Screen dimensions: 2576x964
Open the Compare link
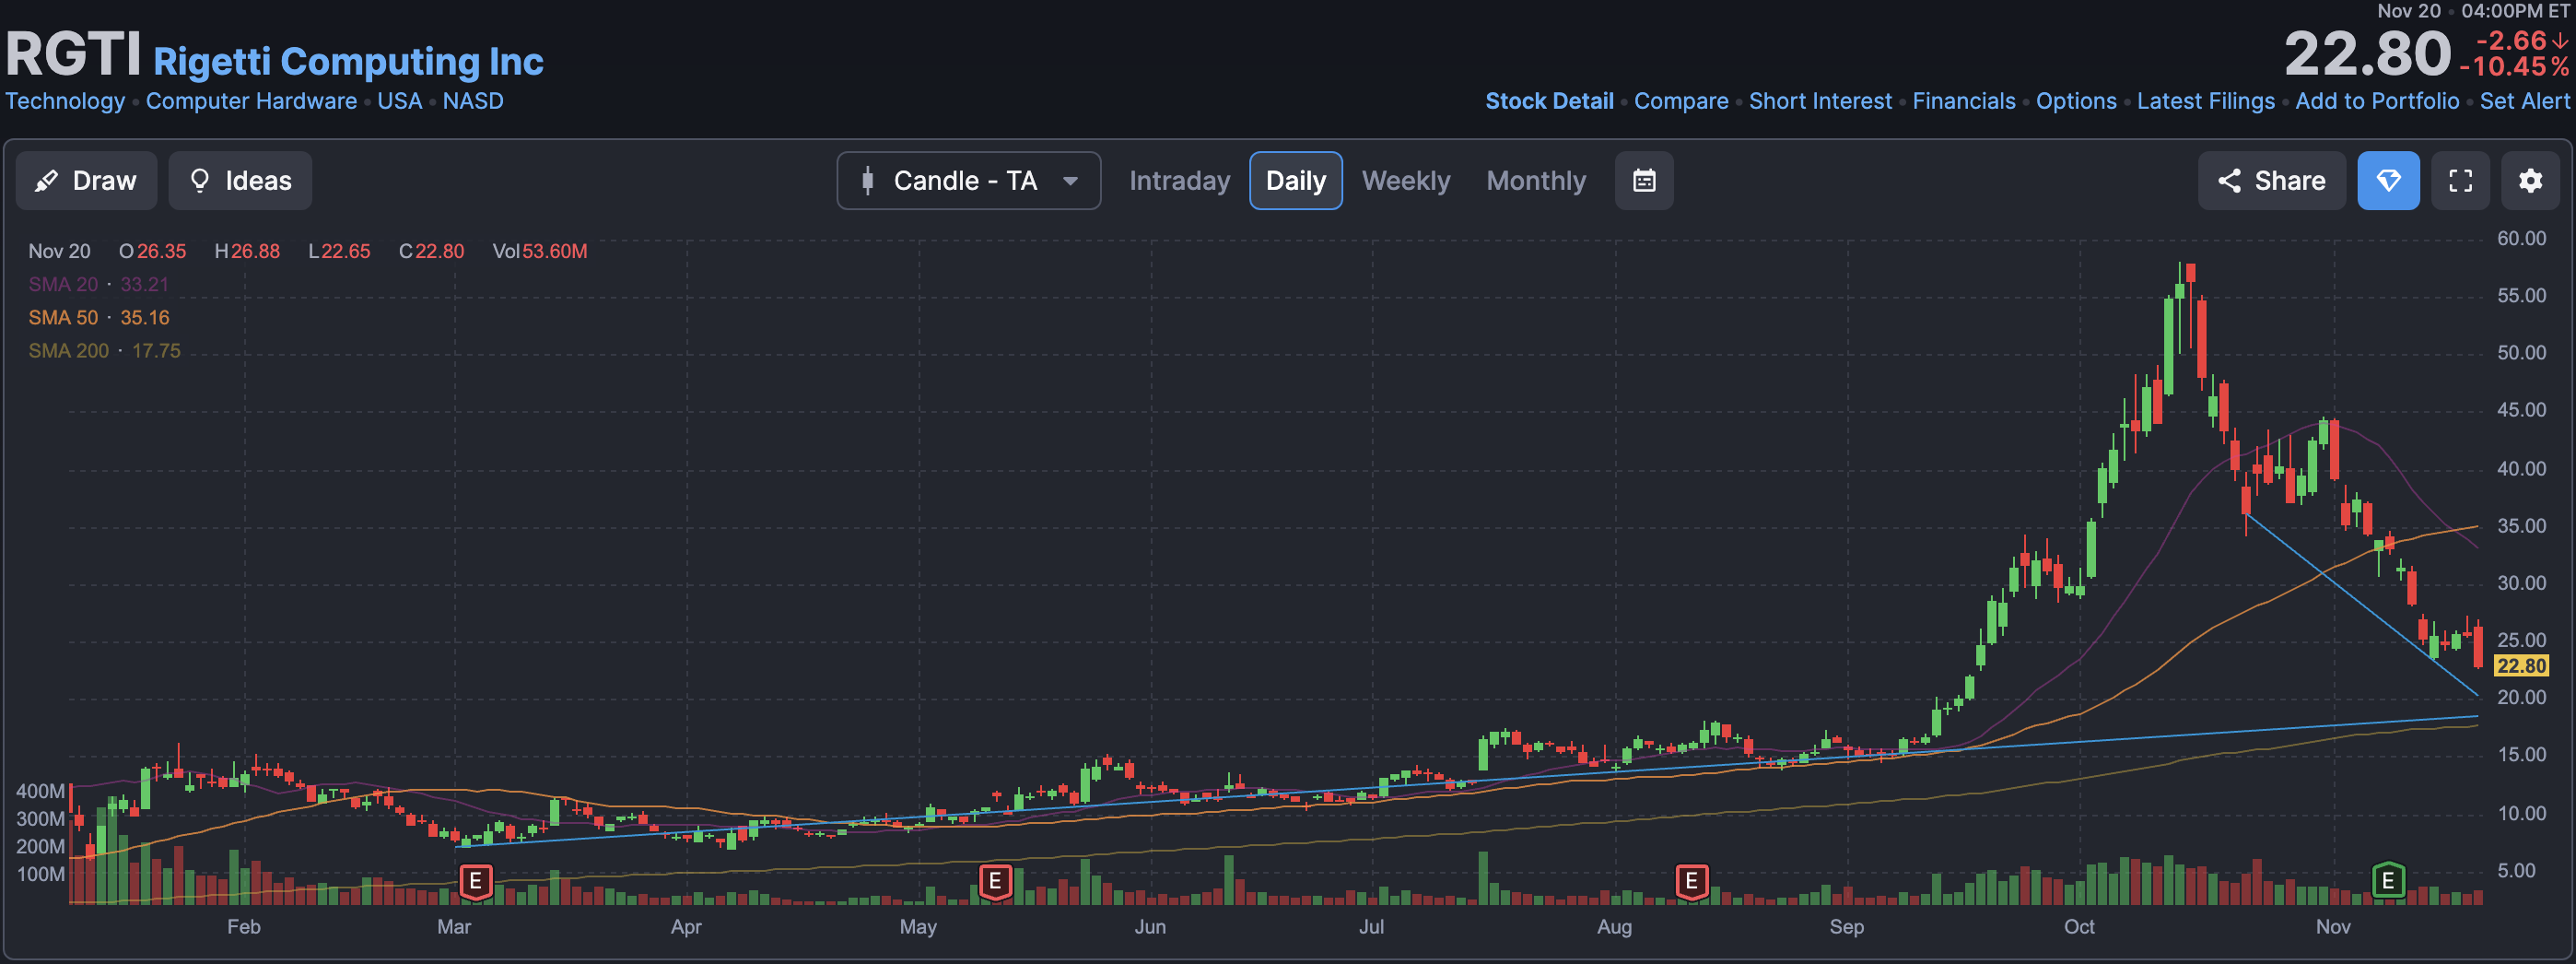point(1681,101)
